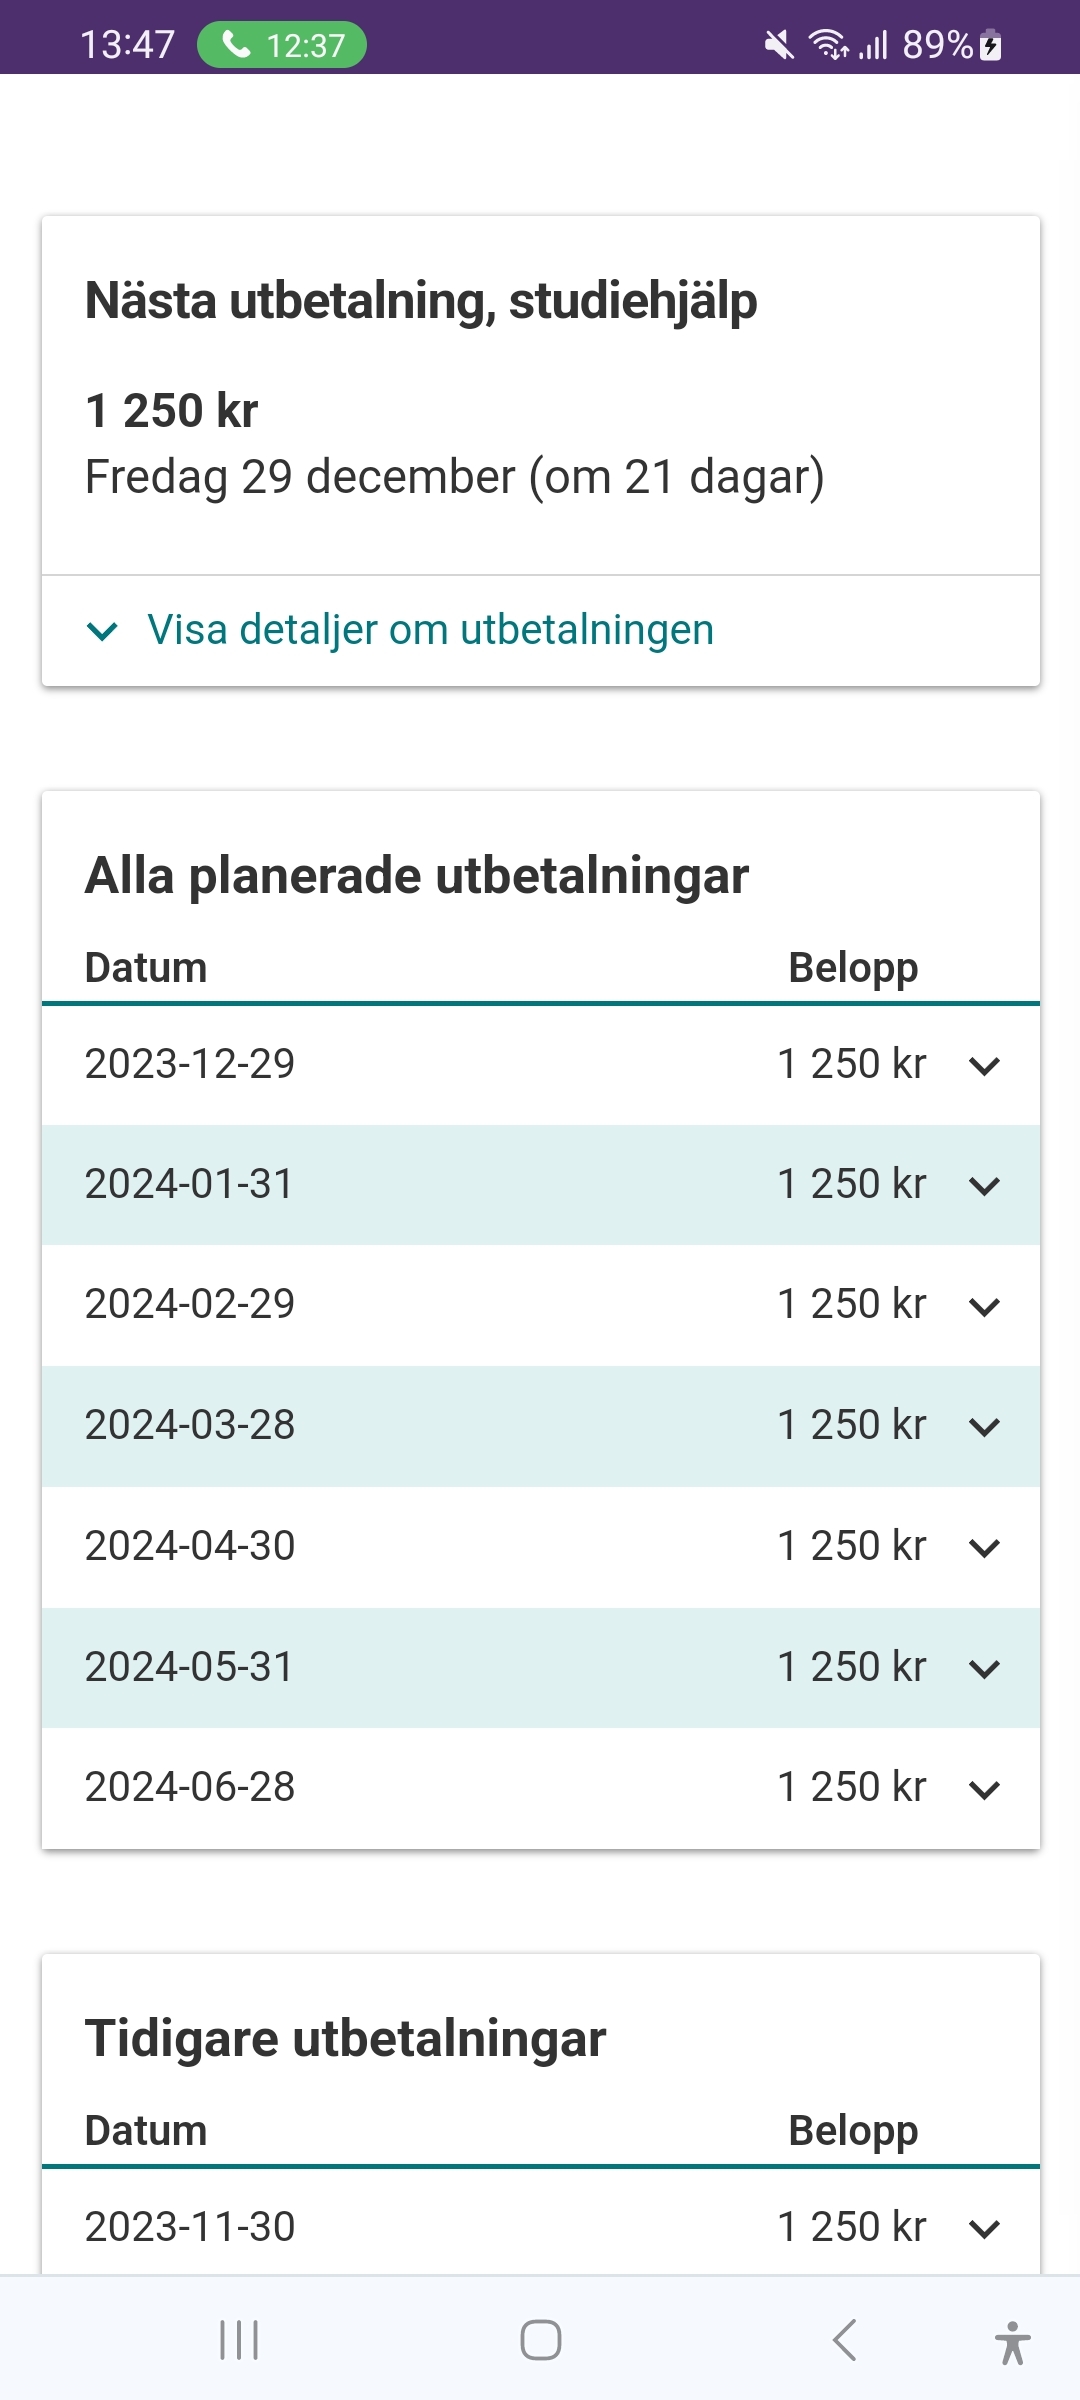Screen dimensions: 1080x2400
Task: Expand the 2024-05-31 payment chevron
Action: (x=985, y=1668)
